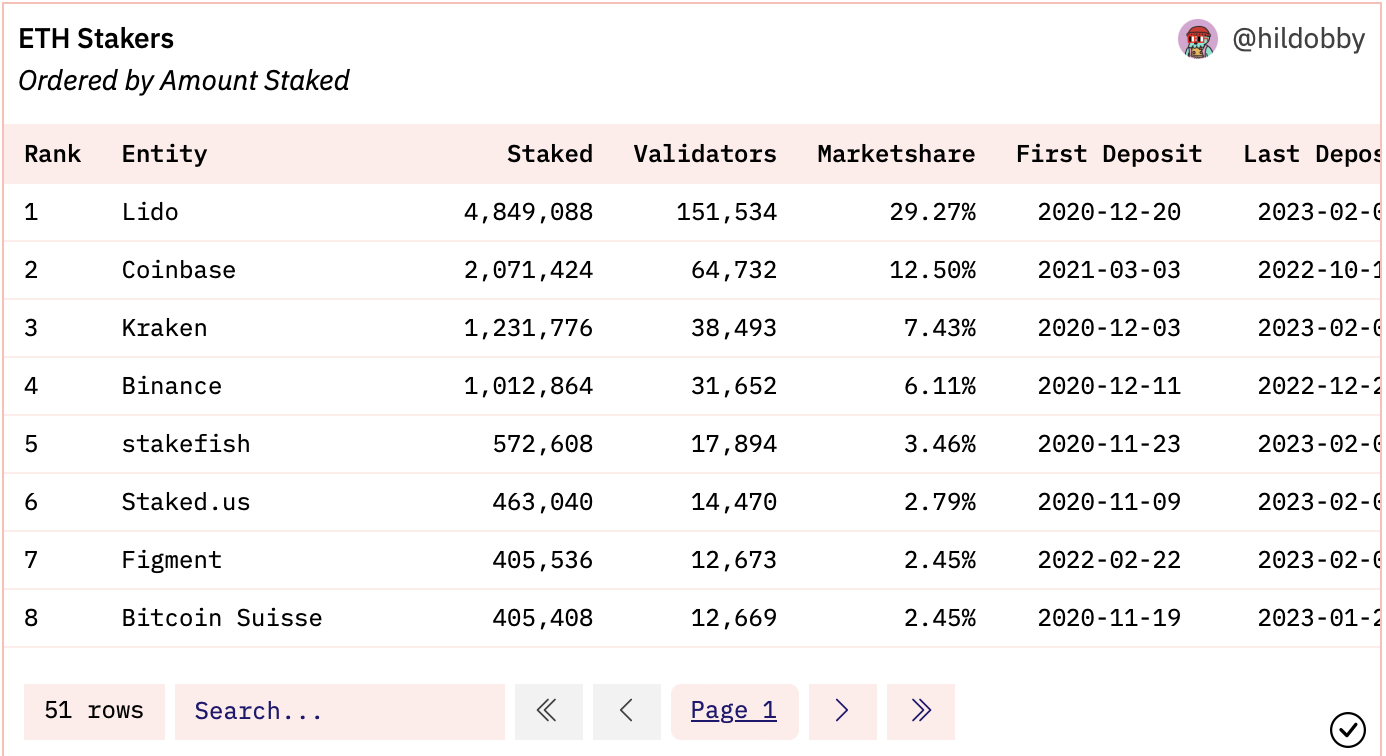Sort by the Entity column header
The width and height of the screenshot is (1386, 756).
point(165,154)
